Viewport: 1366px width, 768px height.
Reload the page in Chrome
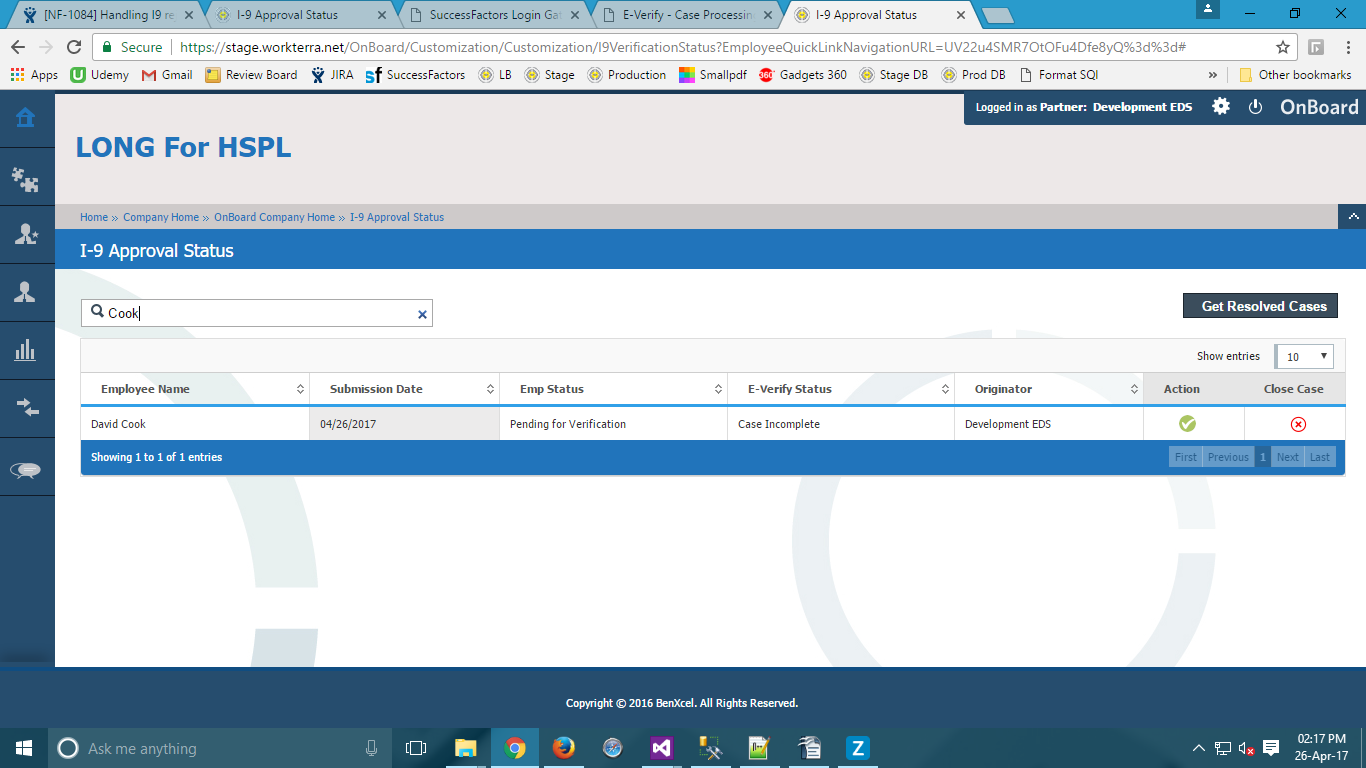74,47
